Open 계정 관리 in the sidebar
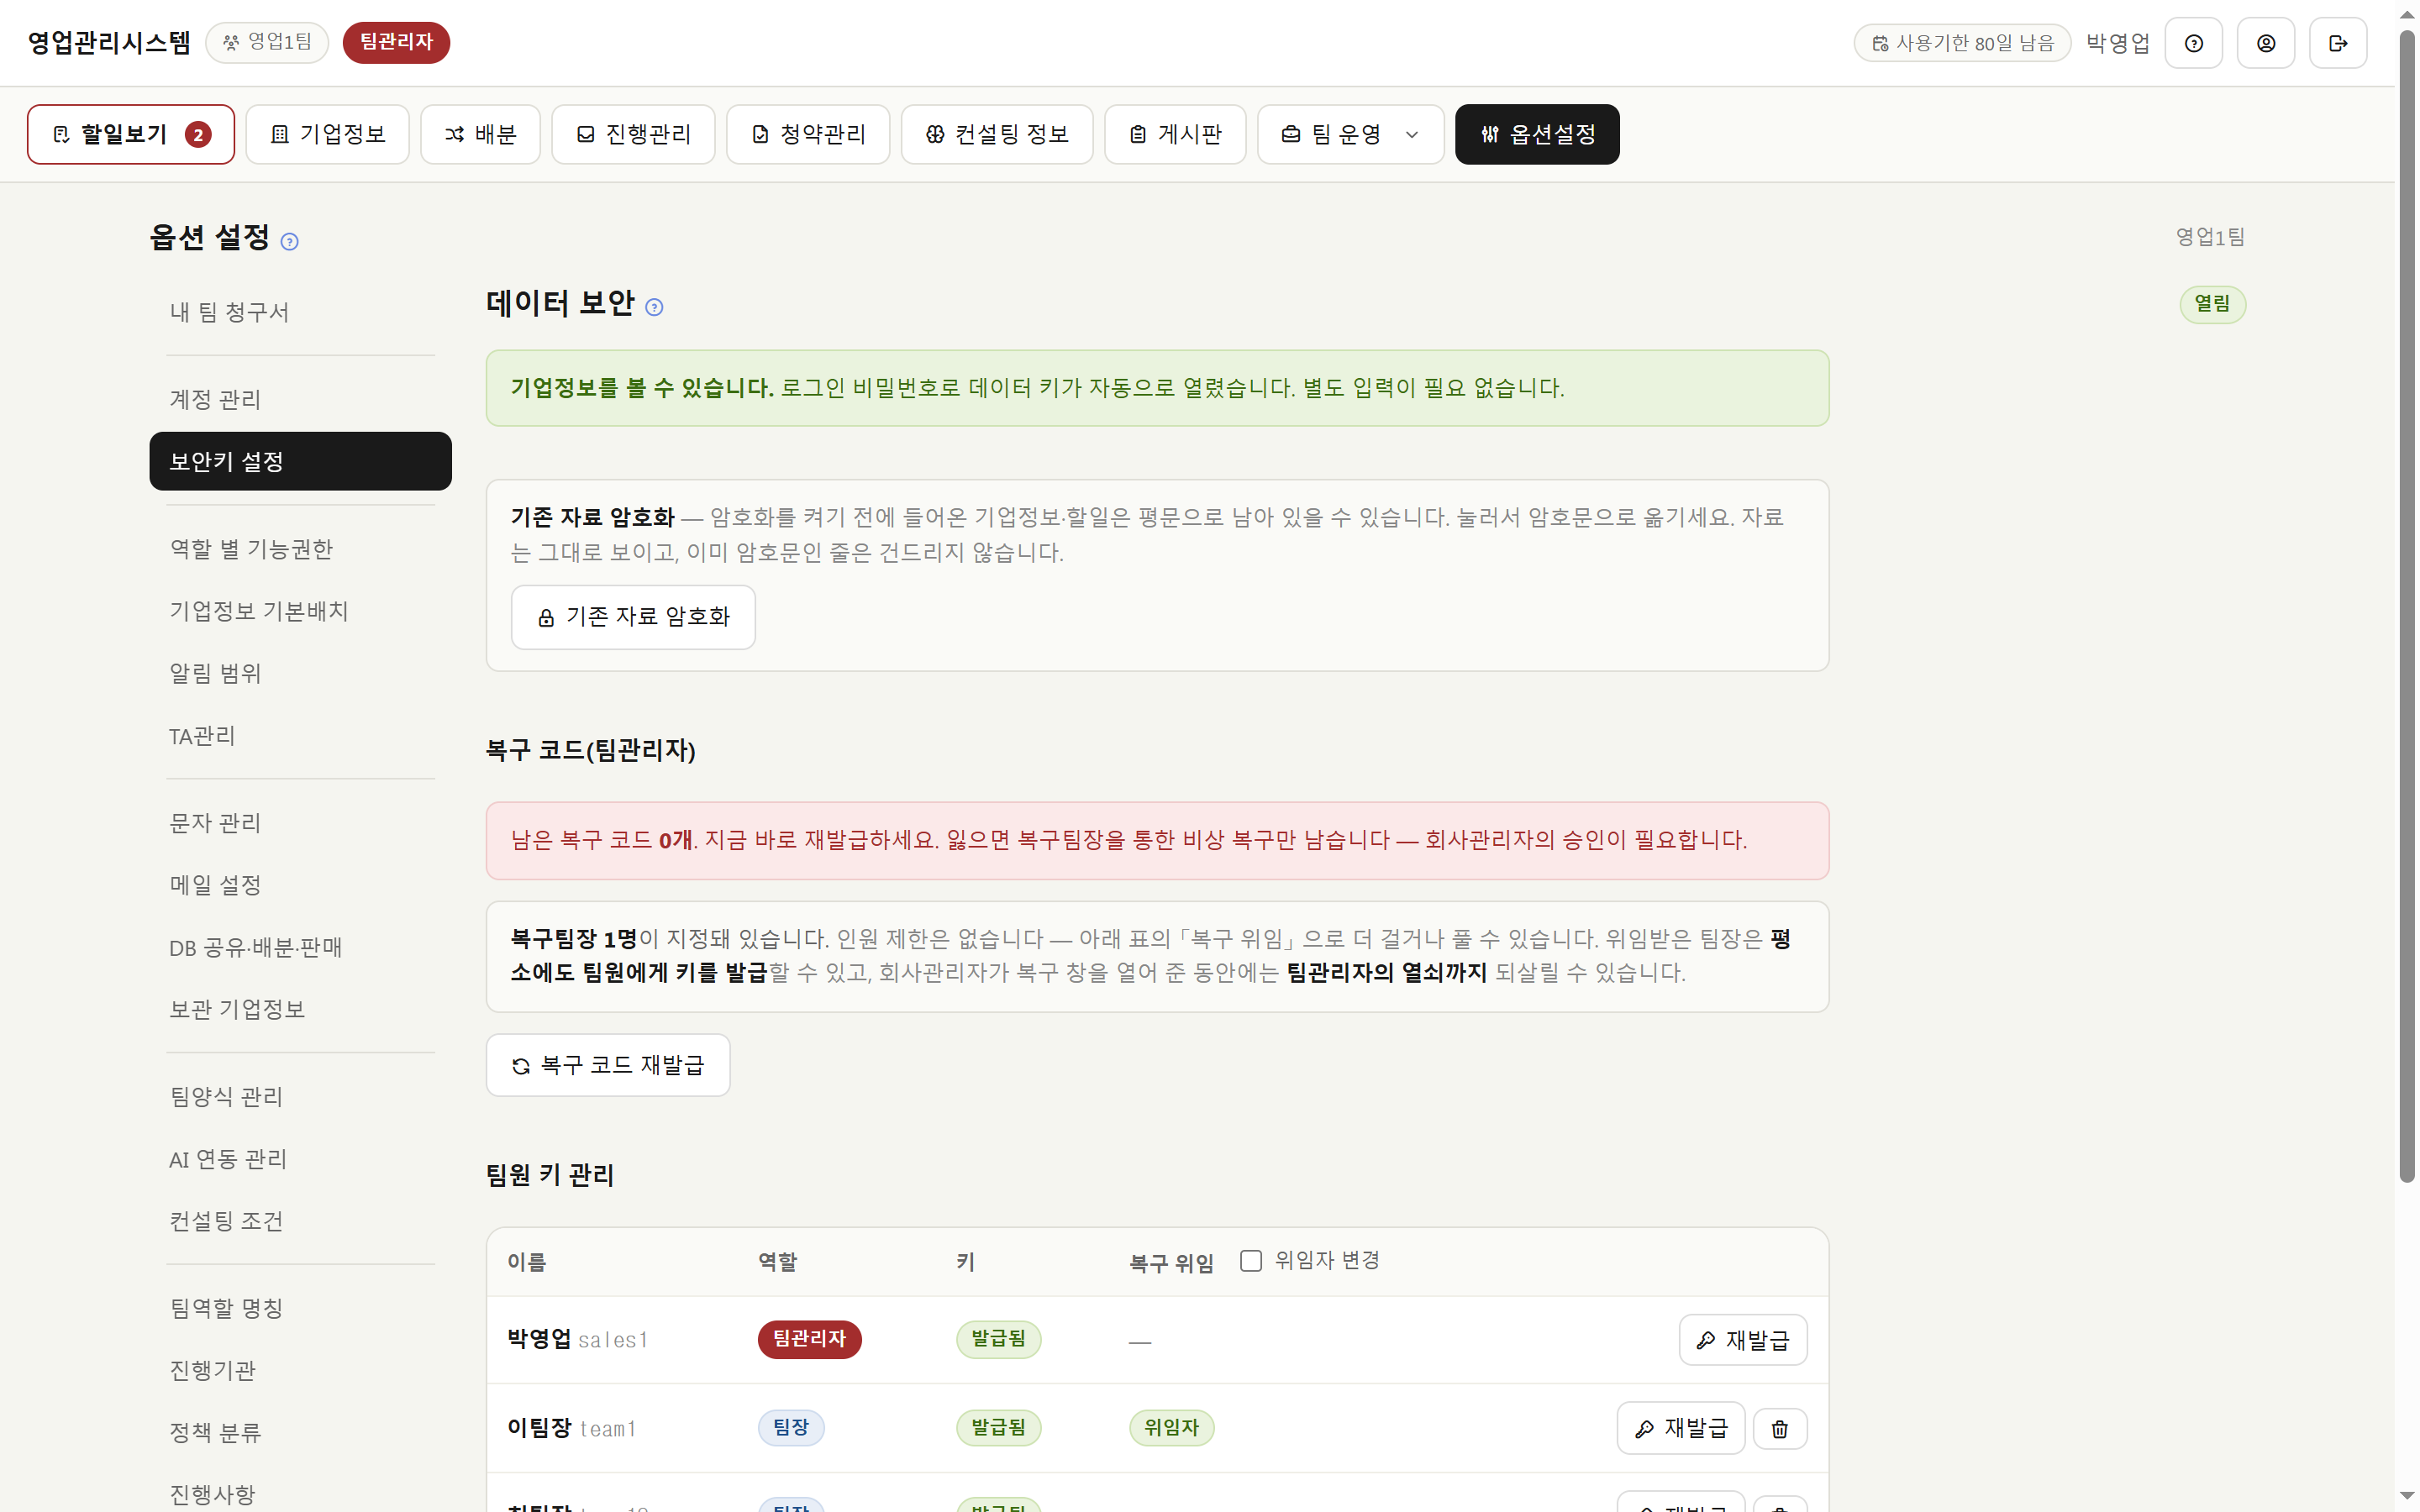Image resolution: width=2420 pixels, height=1512 pixels. [x=300, y=399]
